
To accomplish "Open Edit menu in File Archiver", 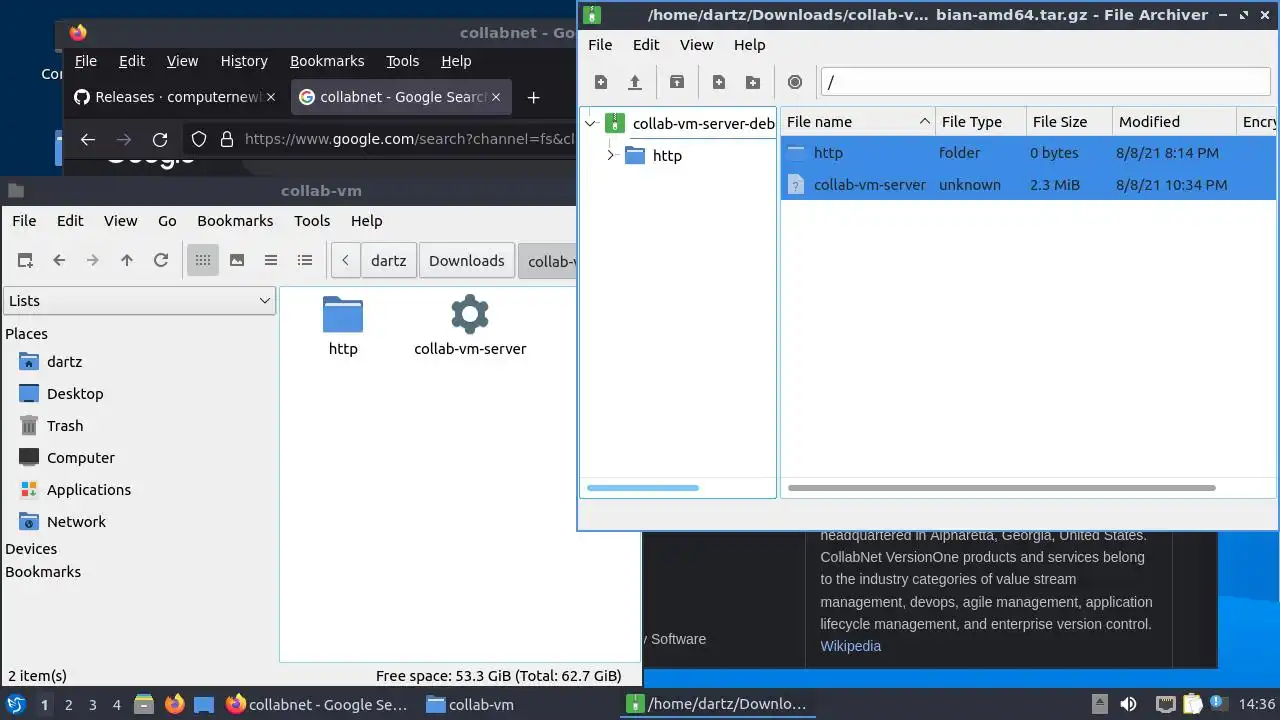I will tap(646, 44).
